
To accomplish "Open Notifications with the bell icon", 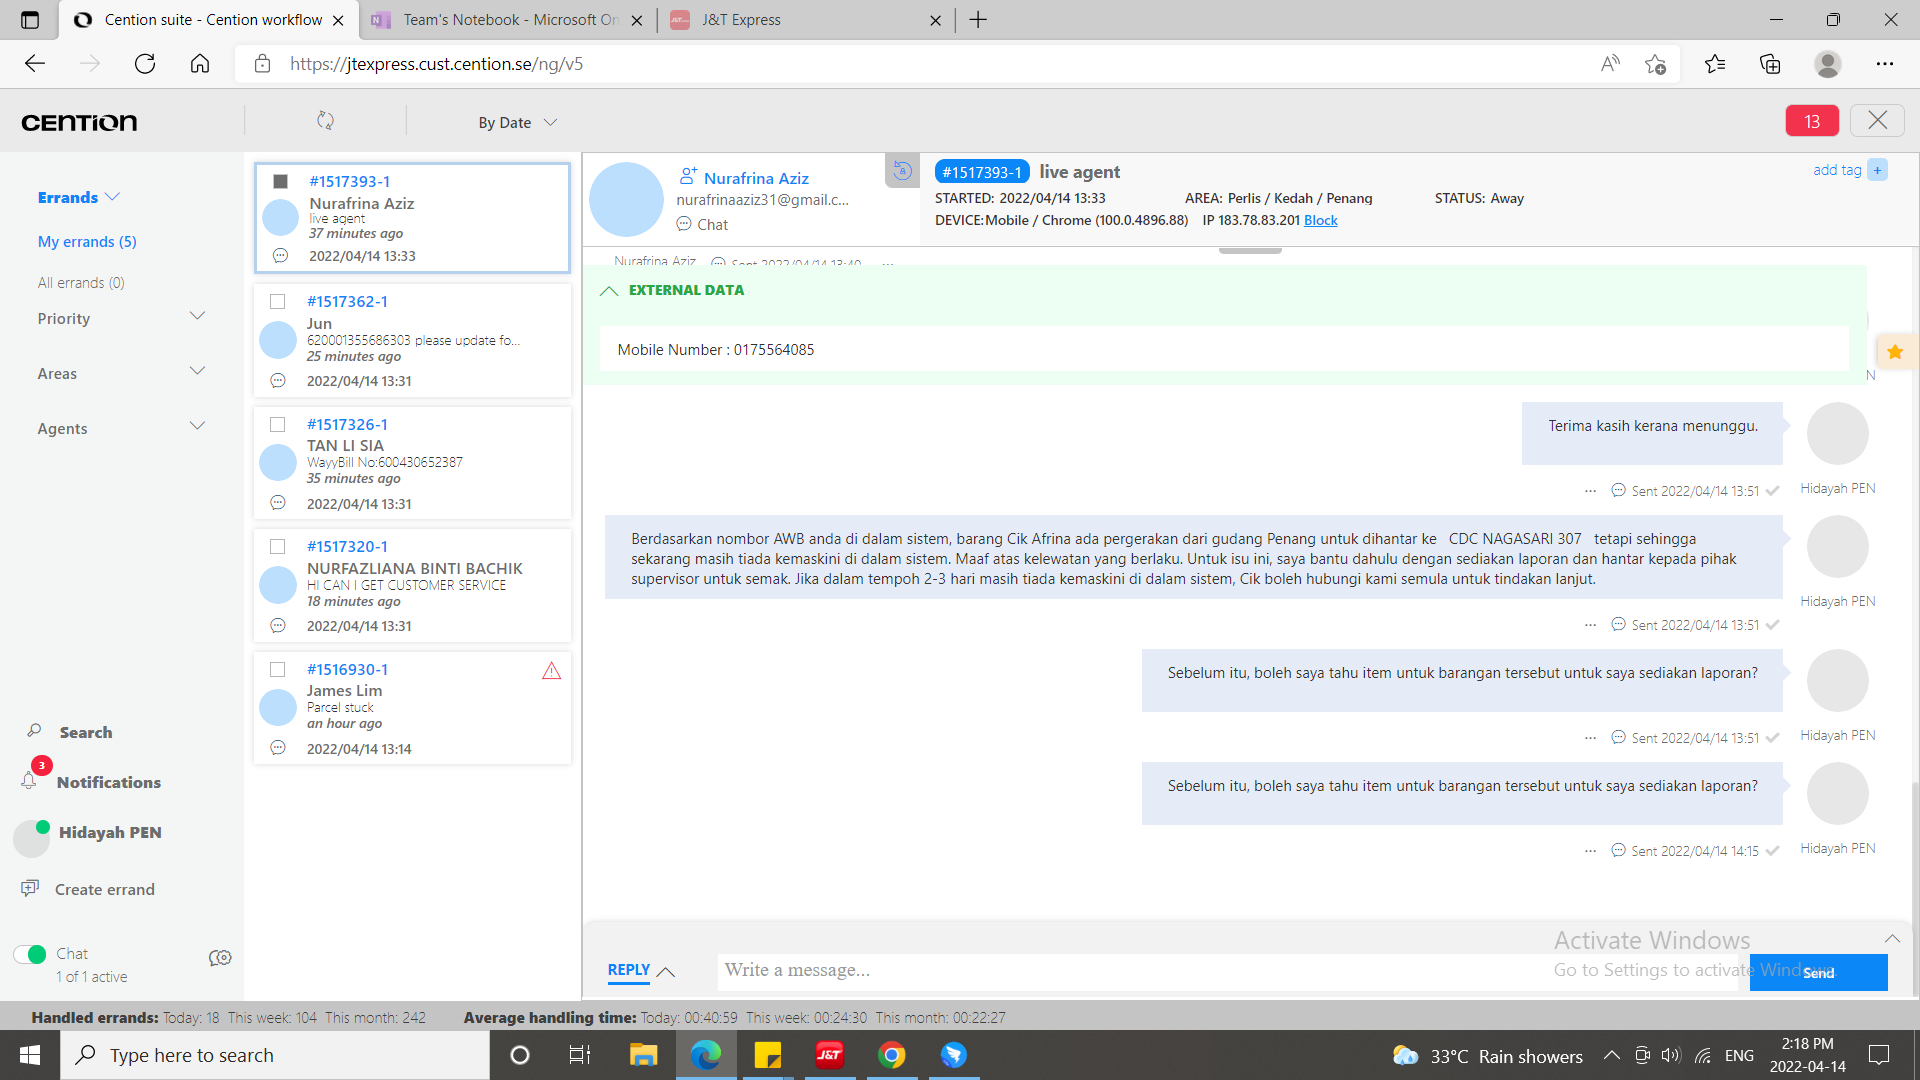I will (x=29, y=781).
